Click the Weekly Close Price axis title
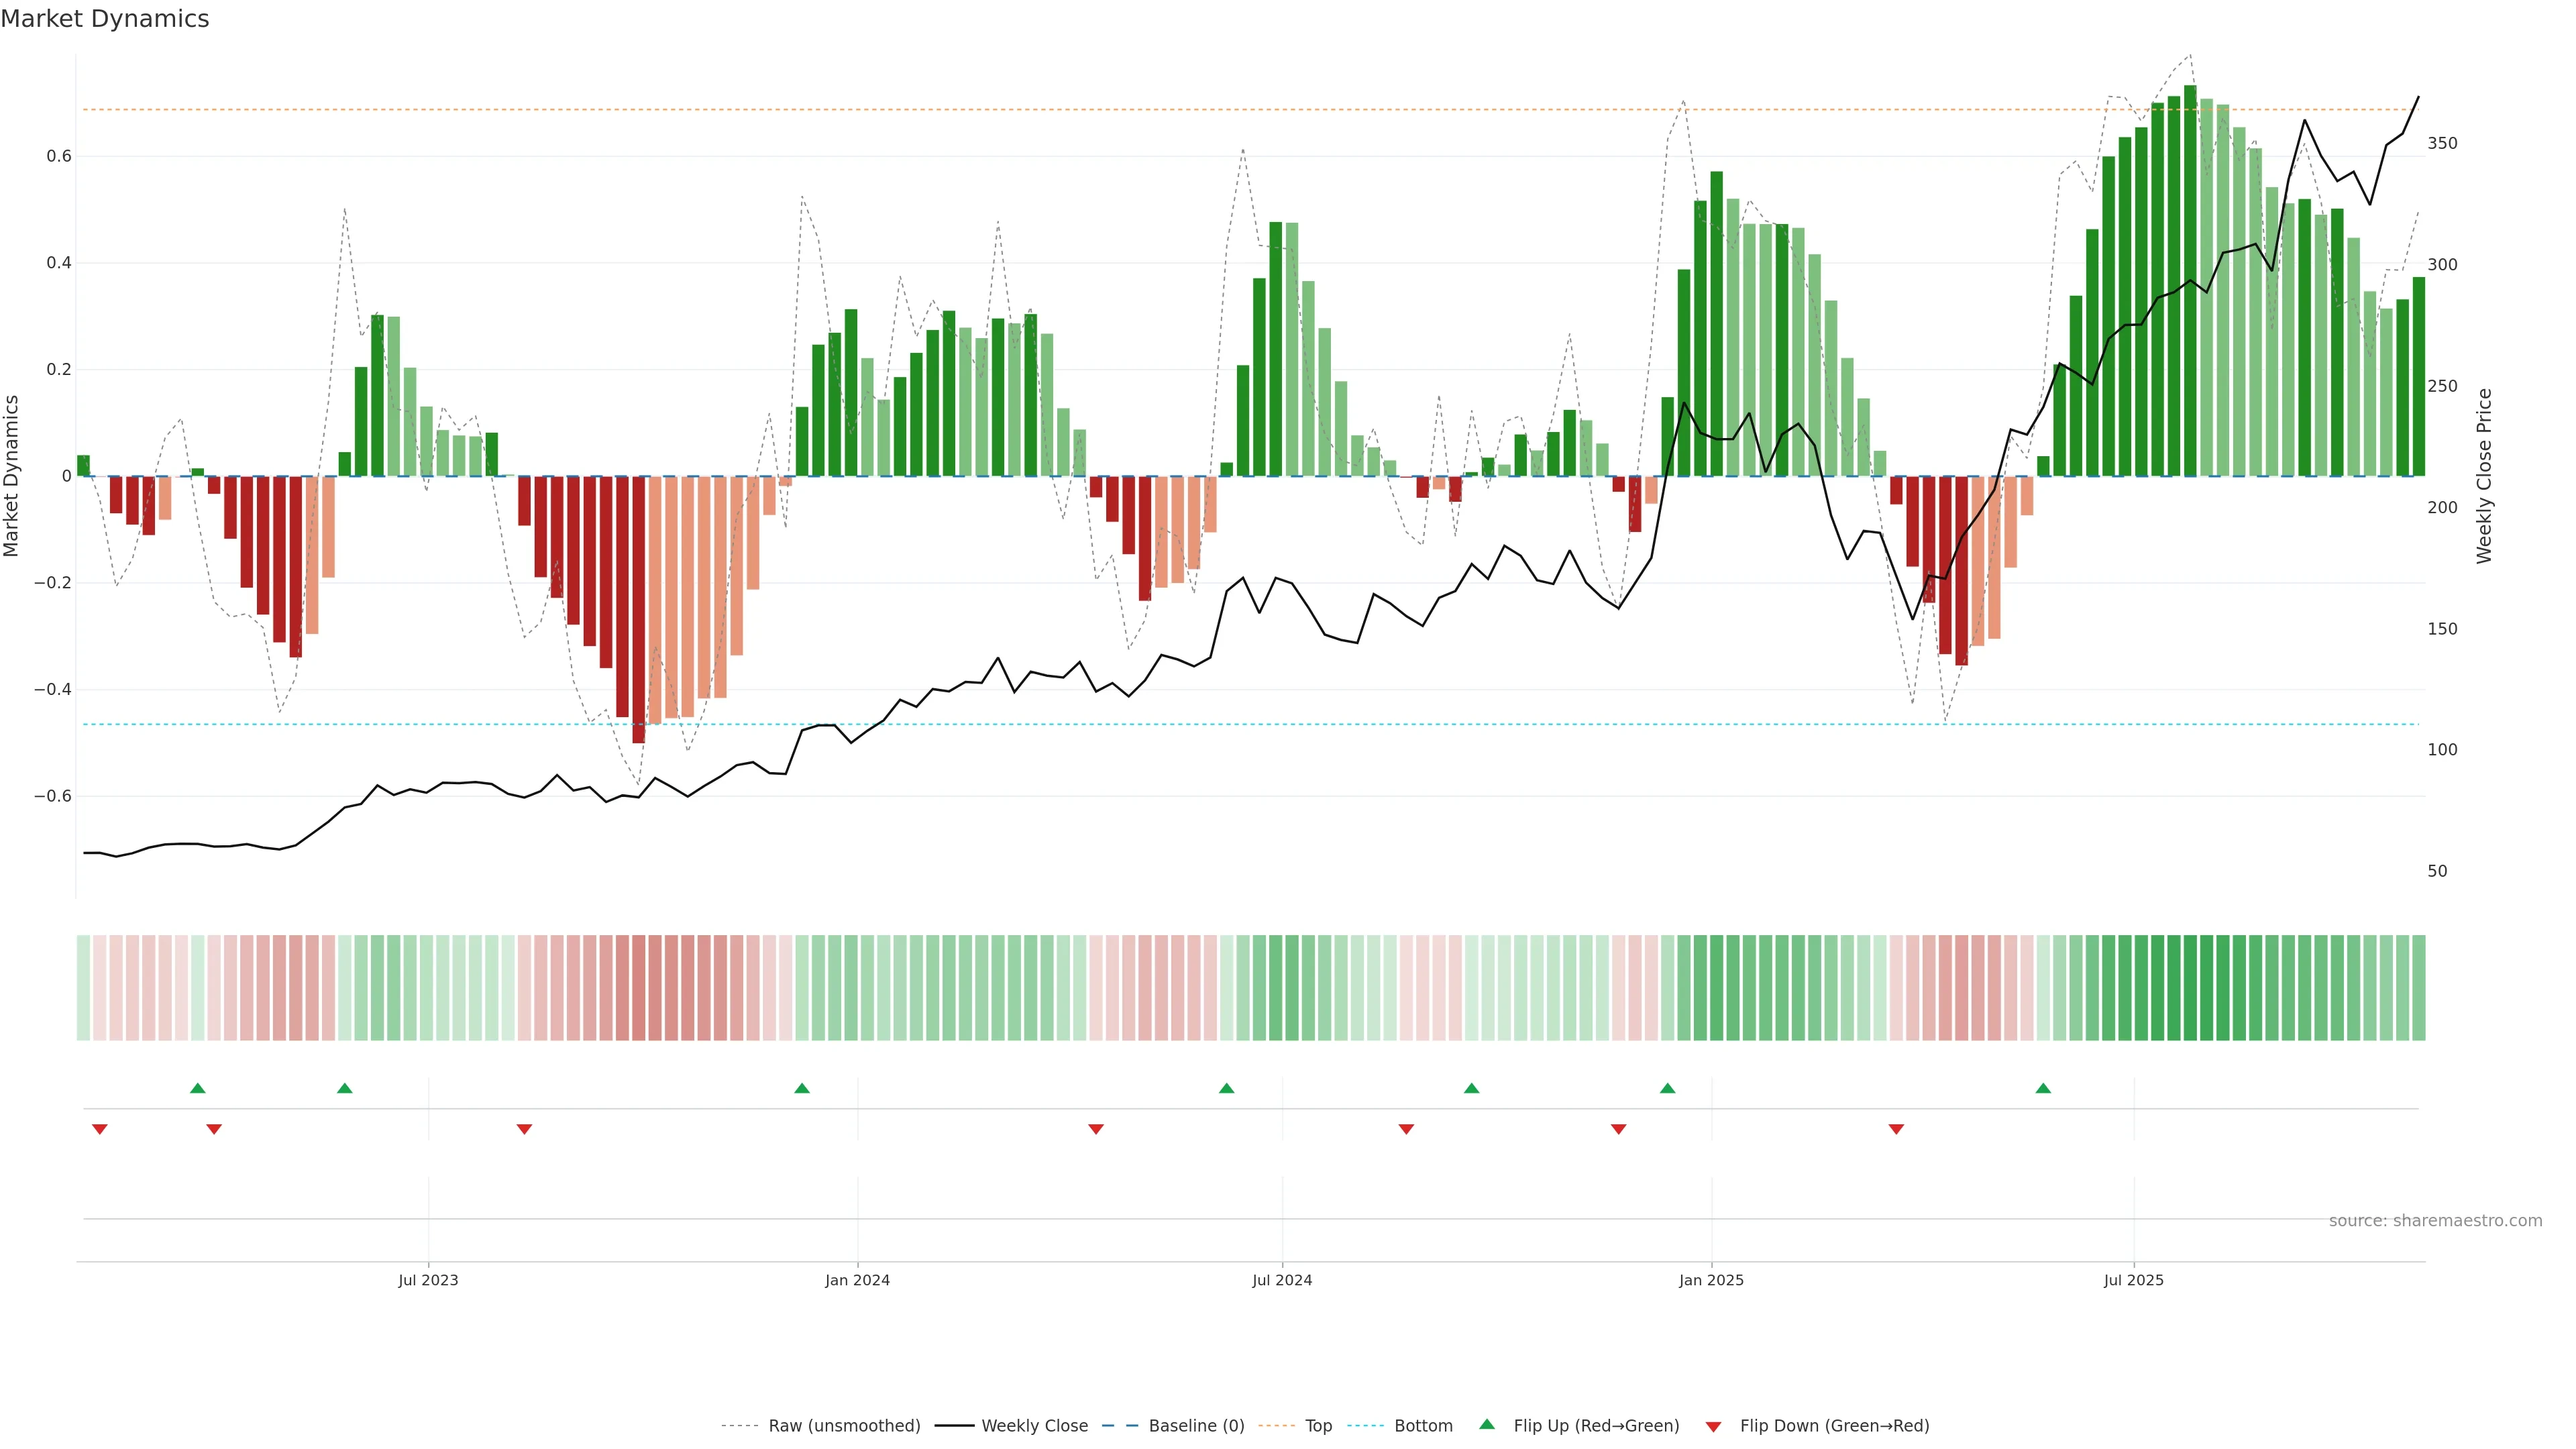 [2484, 476]
